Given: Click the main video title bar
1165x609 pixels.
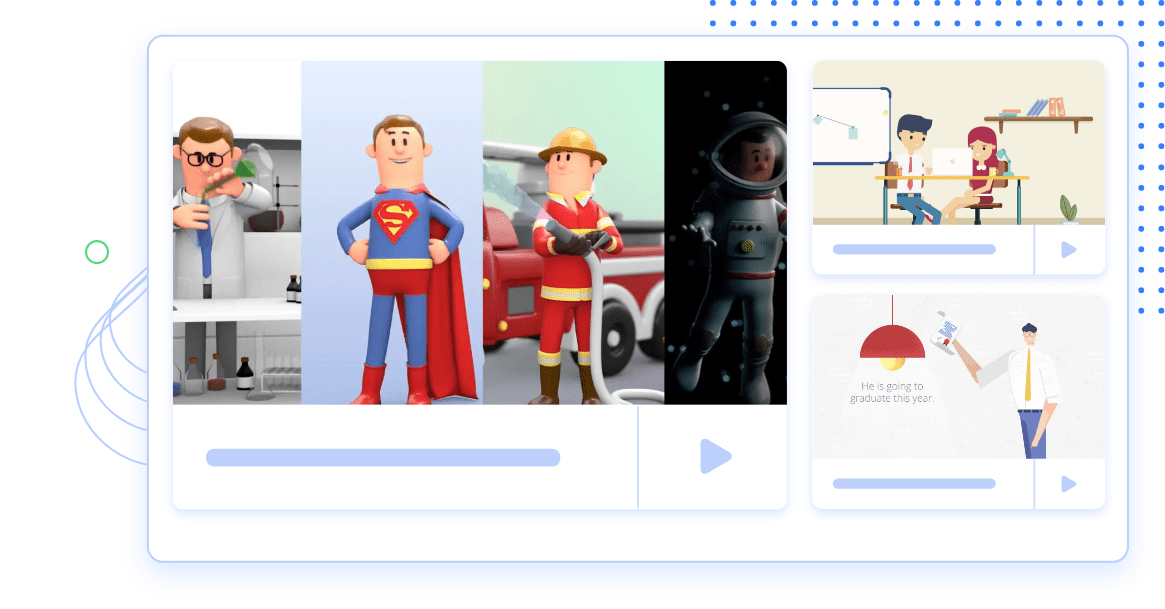Looking at the screenshot, I should 382,458.
